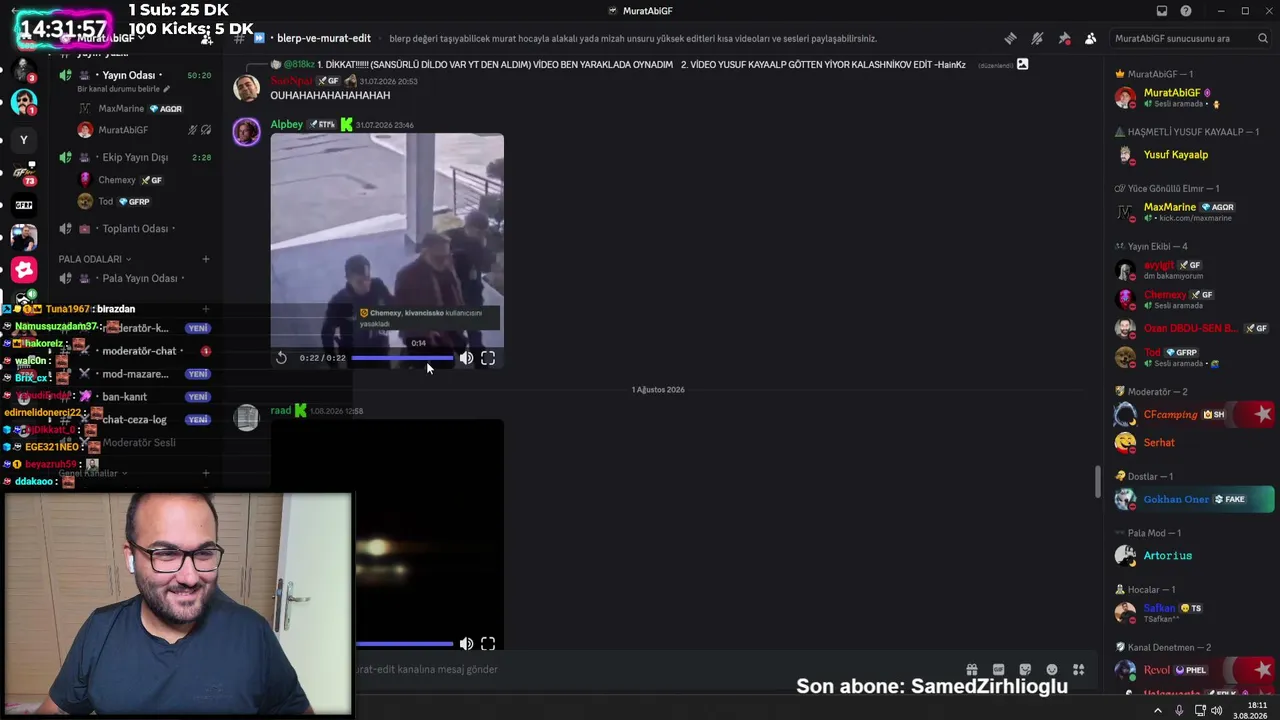Join the Ekip Yayın Dışı voice channel
Viewport: 1280px width, 720px height.
click(134, 157)
